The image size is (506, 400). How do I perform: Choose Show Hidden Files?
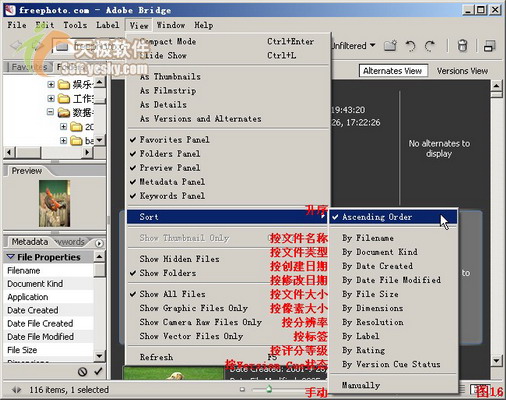pos(228,259)
